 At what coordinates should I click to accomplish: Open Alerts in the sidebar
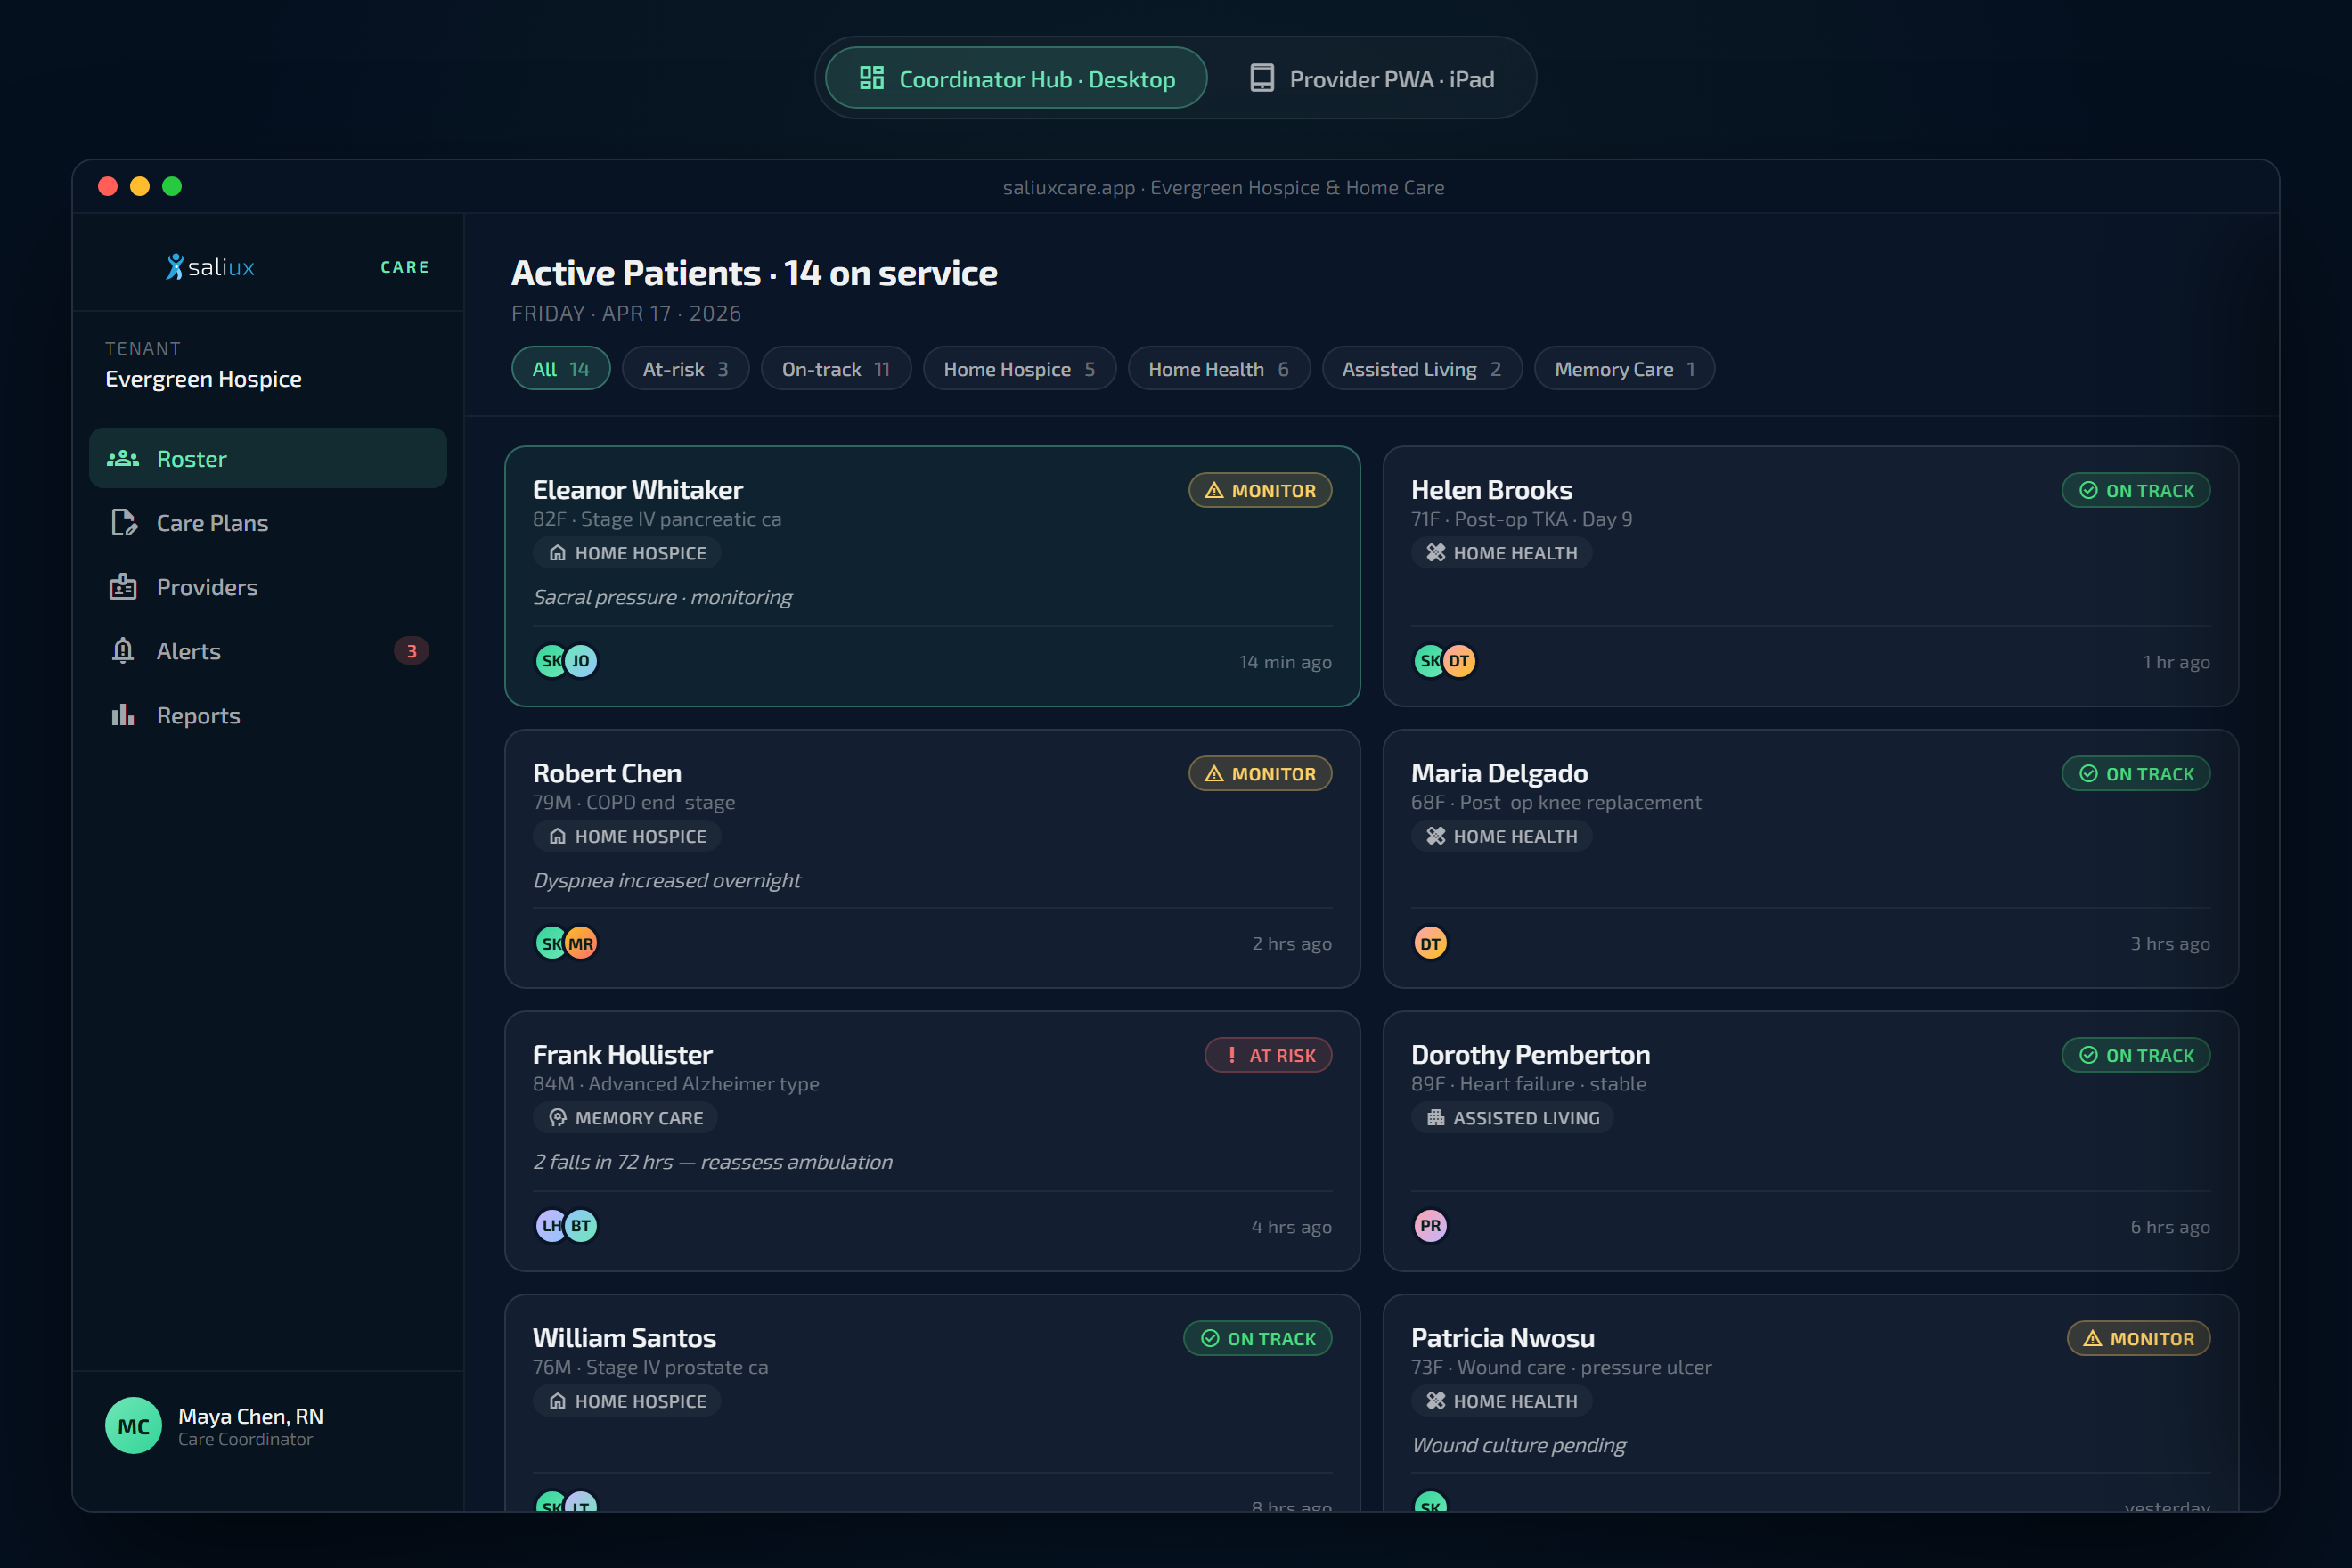(268, 651)
